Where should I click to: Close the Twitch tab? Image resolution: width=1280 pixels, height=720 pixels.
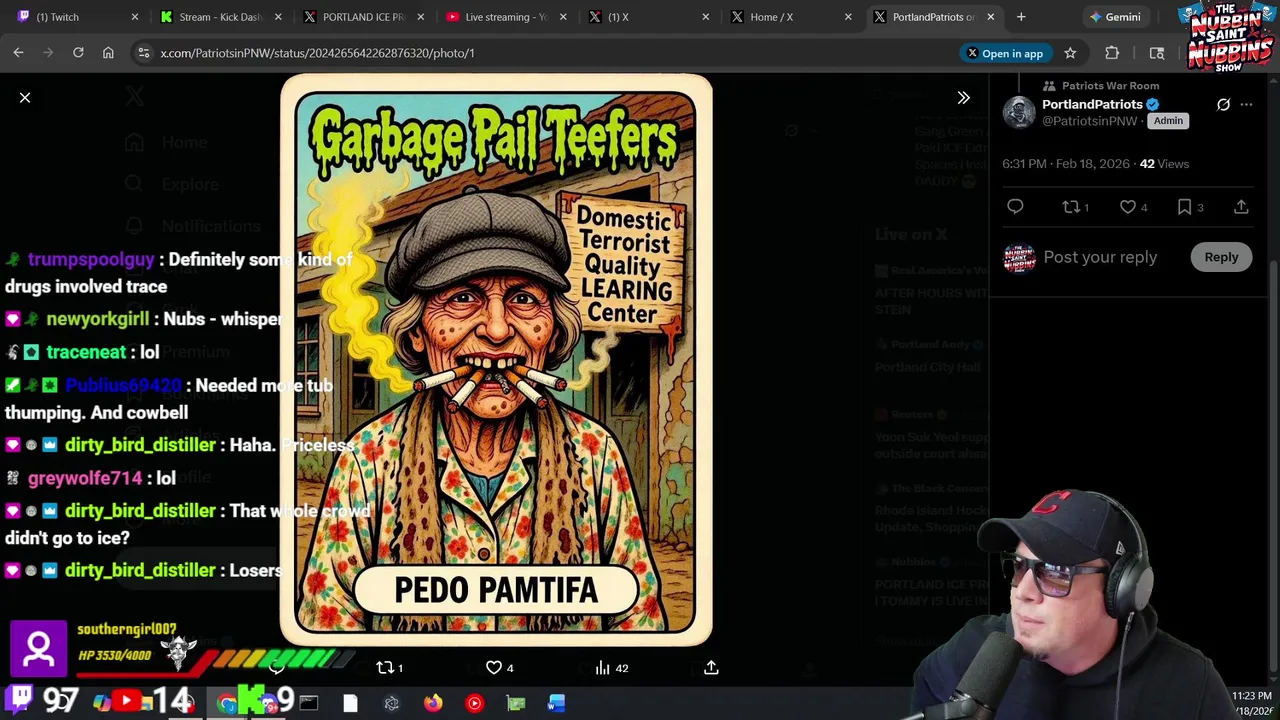(135, 17)
